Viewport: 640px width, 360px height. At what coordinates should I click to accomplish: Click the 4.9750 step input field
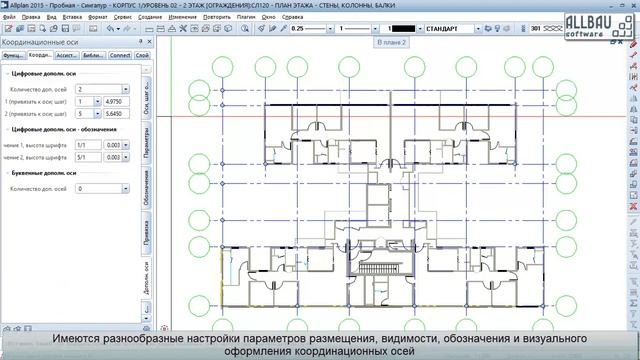point(117,101)
